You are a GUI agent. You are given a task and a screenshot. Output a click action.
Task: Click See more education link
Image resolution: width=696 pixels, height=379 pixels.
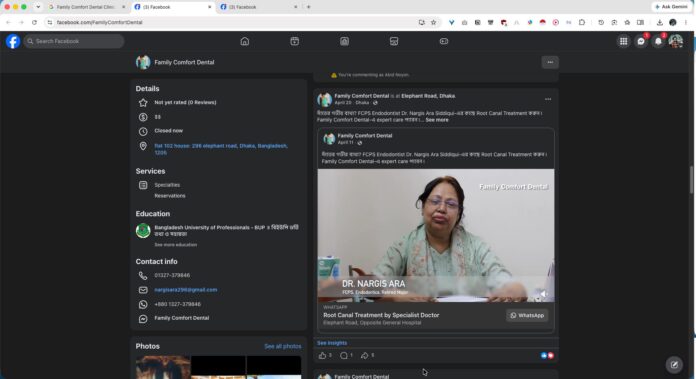tap(175, 245)
